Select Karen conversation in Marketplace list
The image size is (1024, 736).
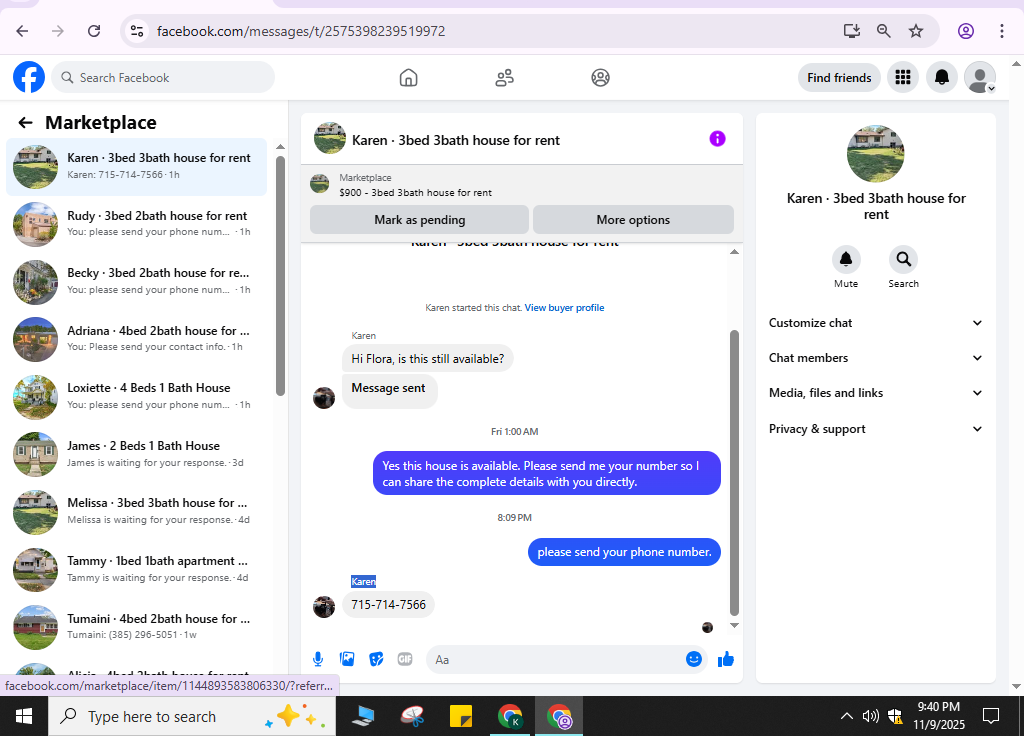tap(136, 167)
